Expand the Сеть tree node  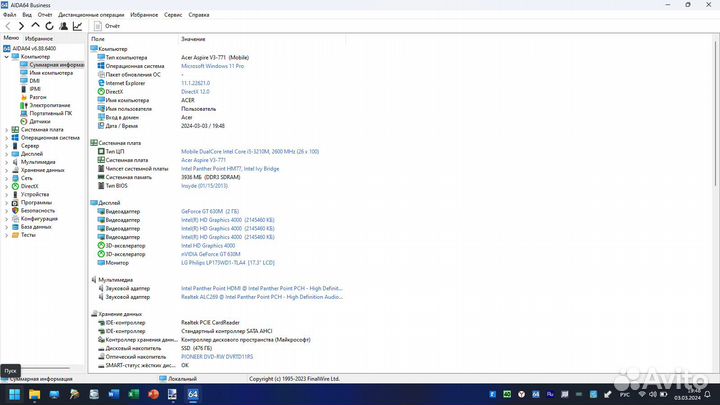click(6, 178)
